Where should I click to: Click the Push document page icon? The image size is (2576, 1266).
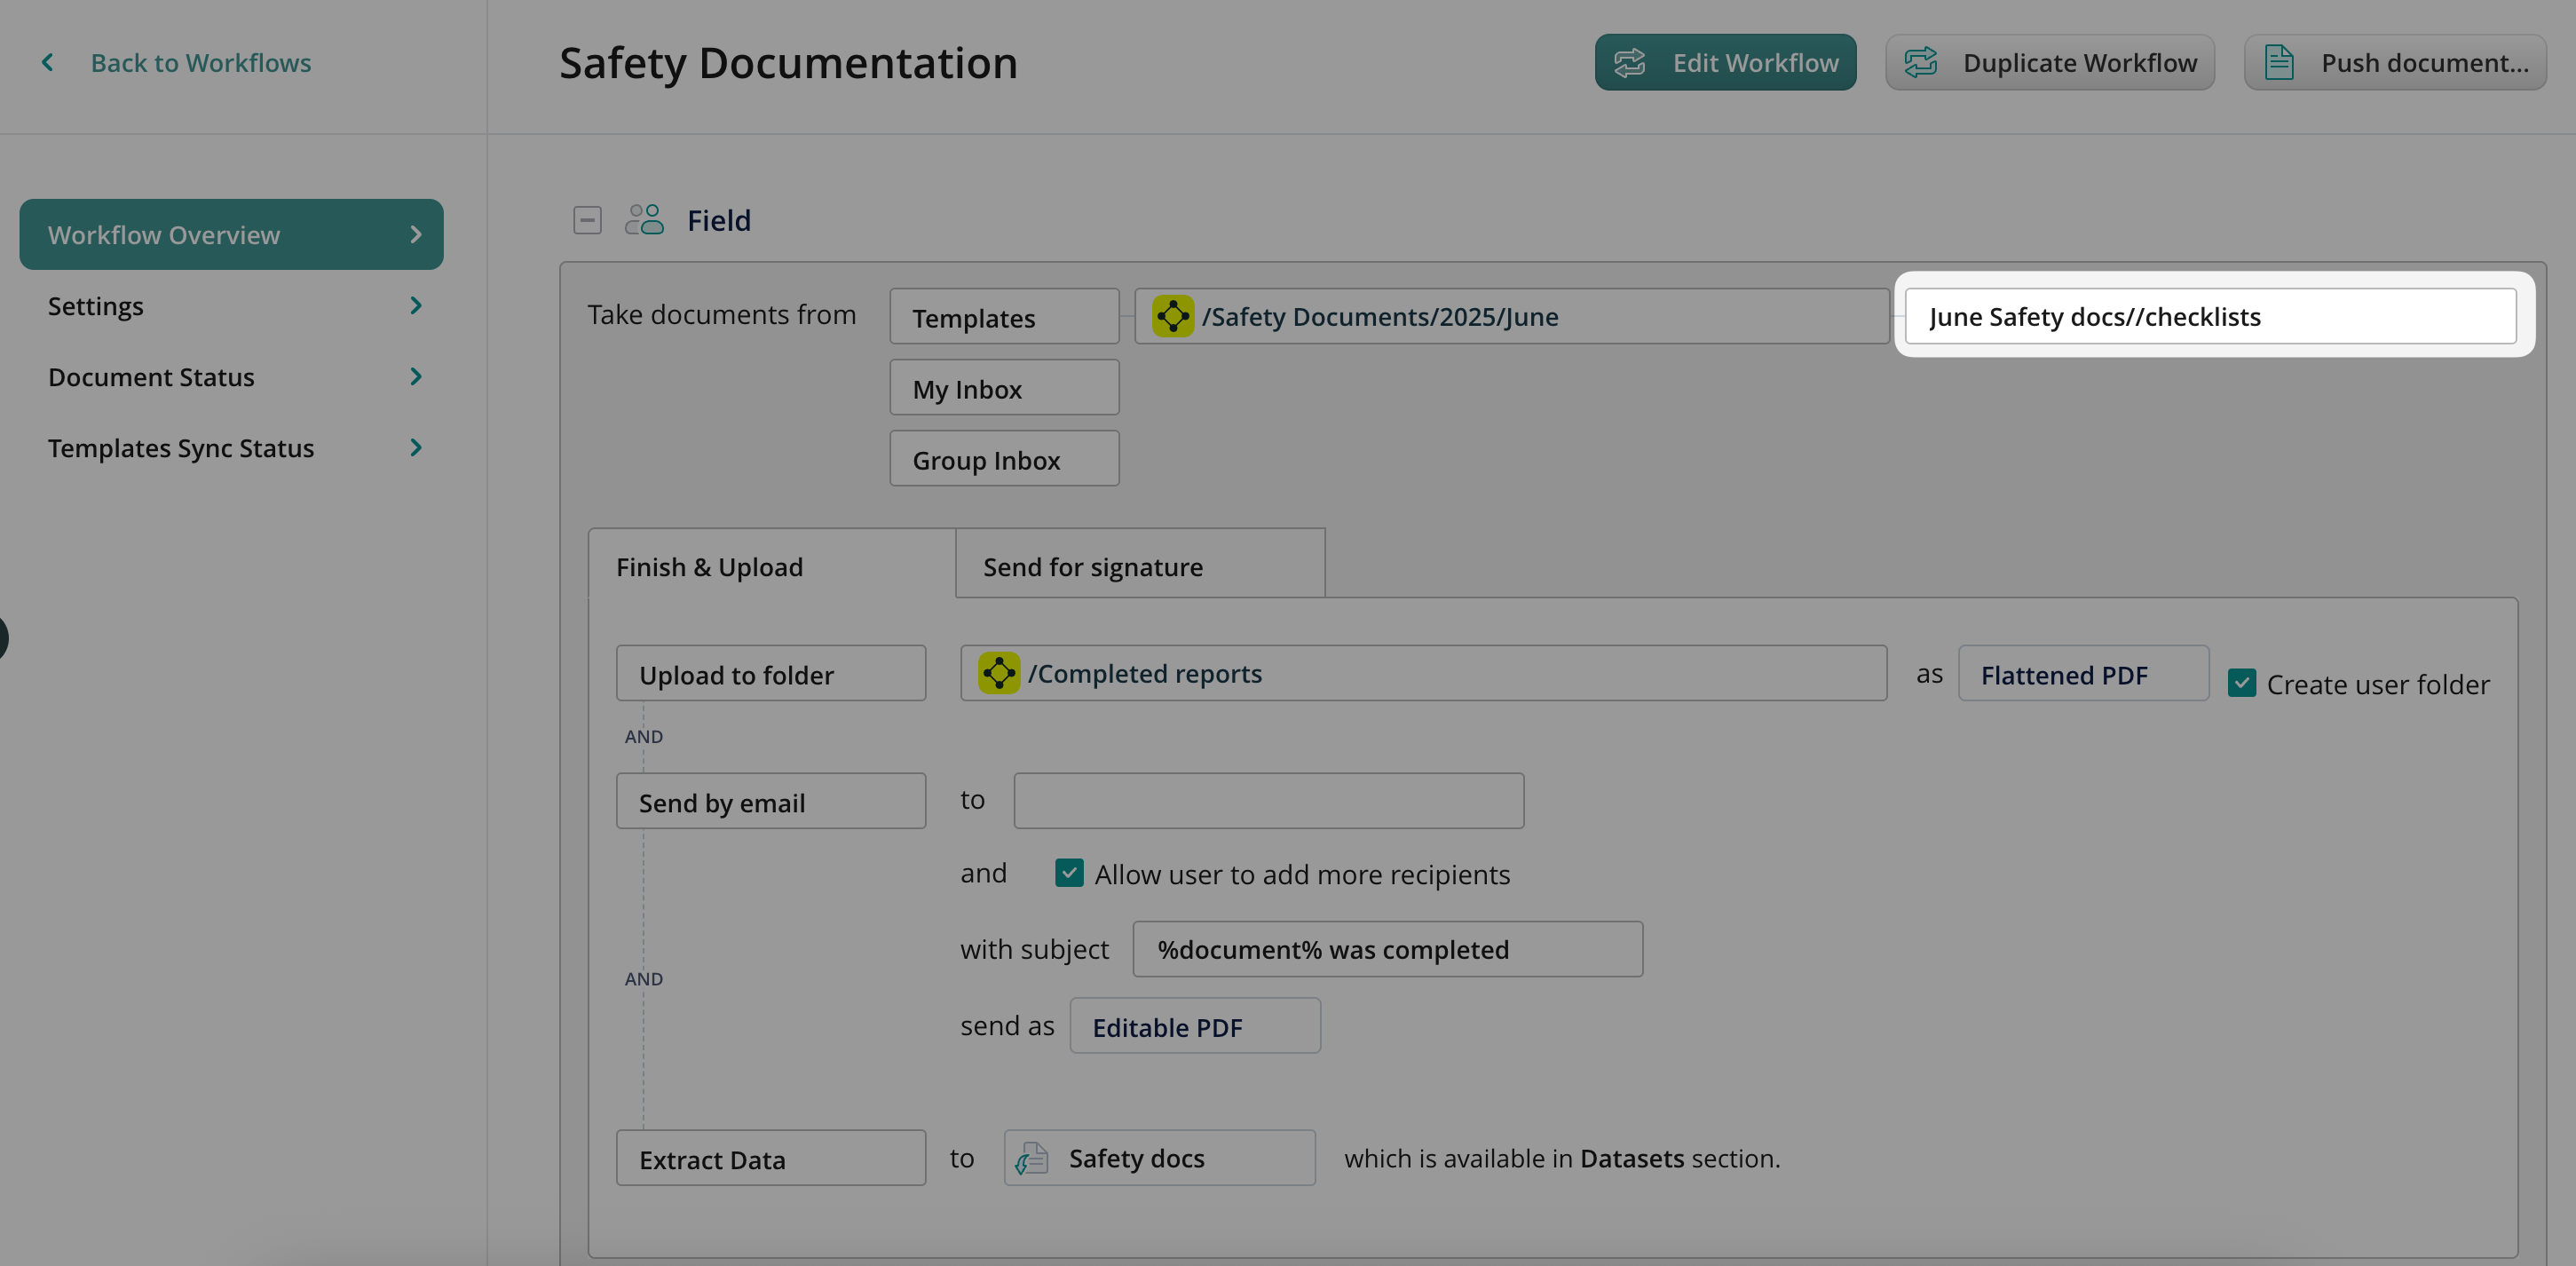(x=2278, y=63)
